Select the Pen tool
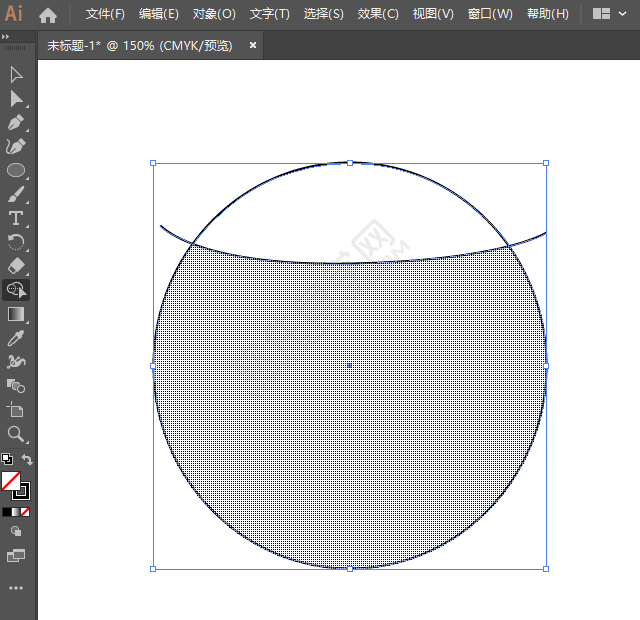The width and height of the screenshot is (640, 620). 16,122
